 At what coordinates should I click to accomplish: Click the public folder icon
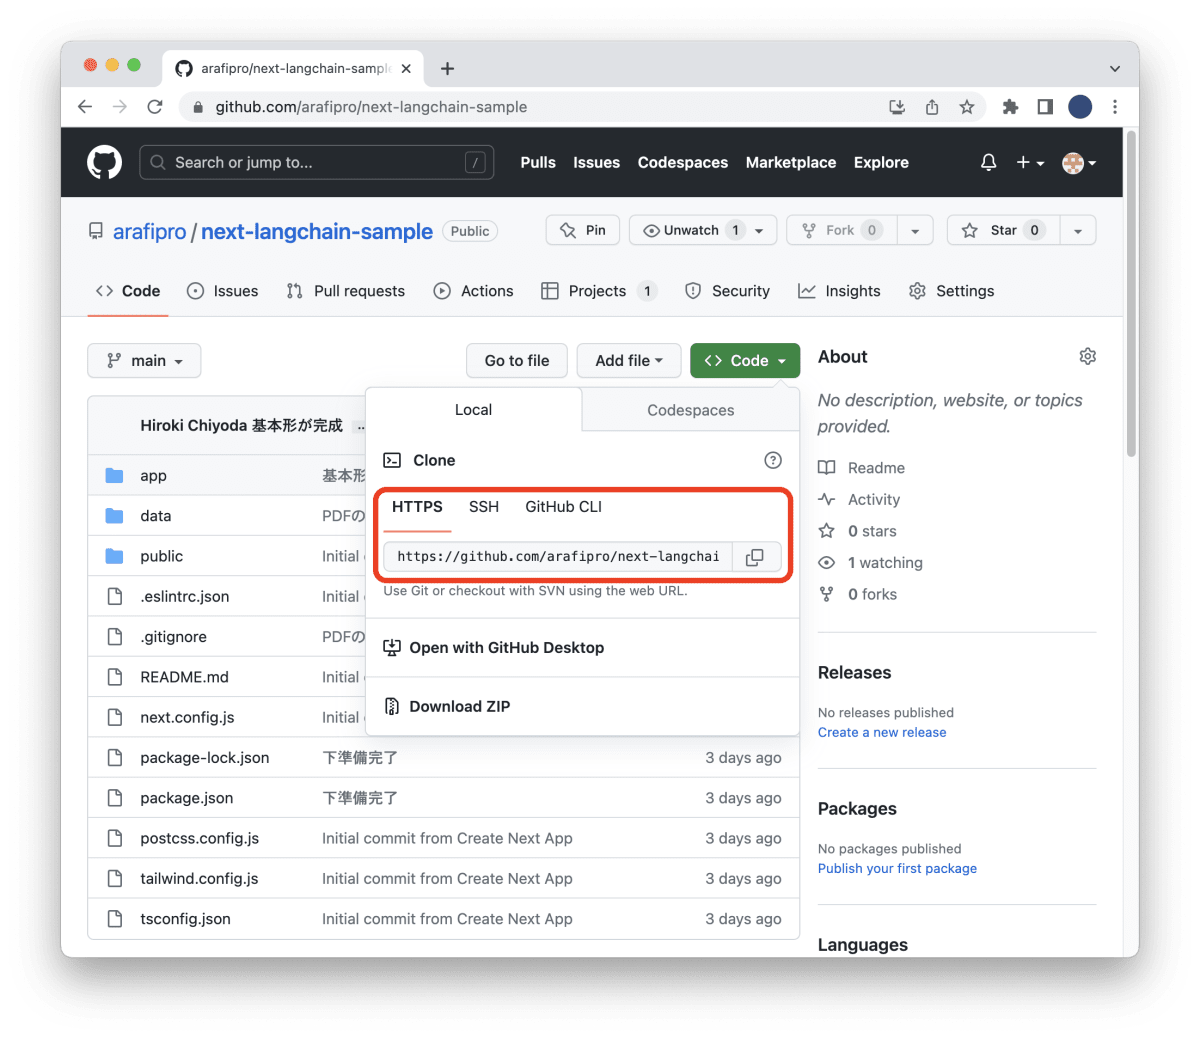114,556
